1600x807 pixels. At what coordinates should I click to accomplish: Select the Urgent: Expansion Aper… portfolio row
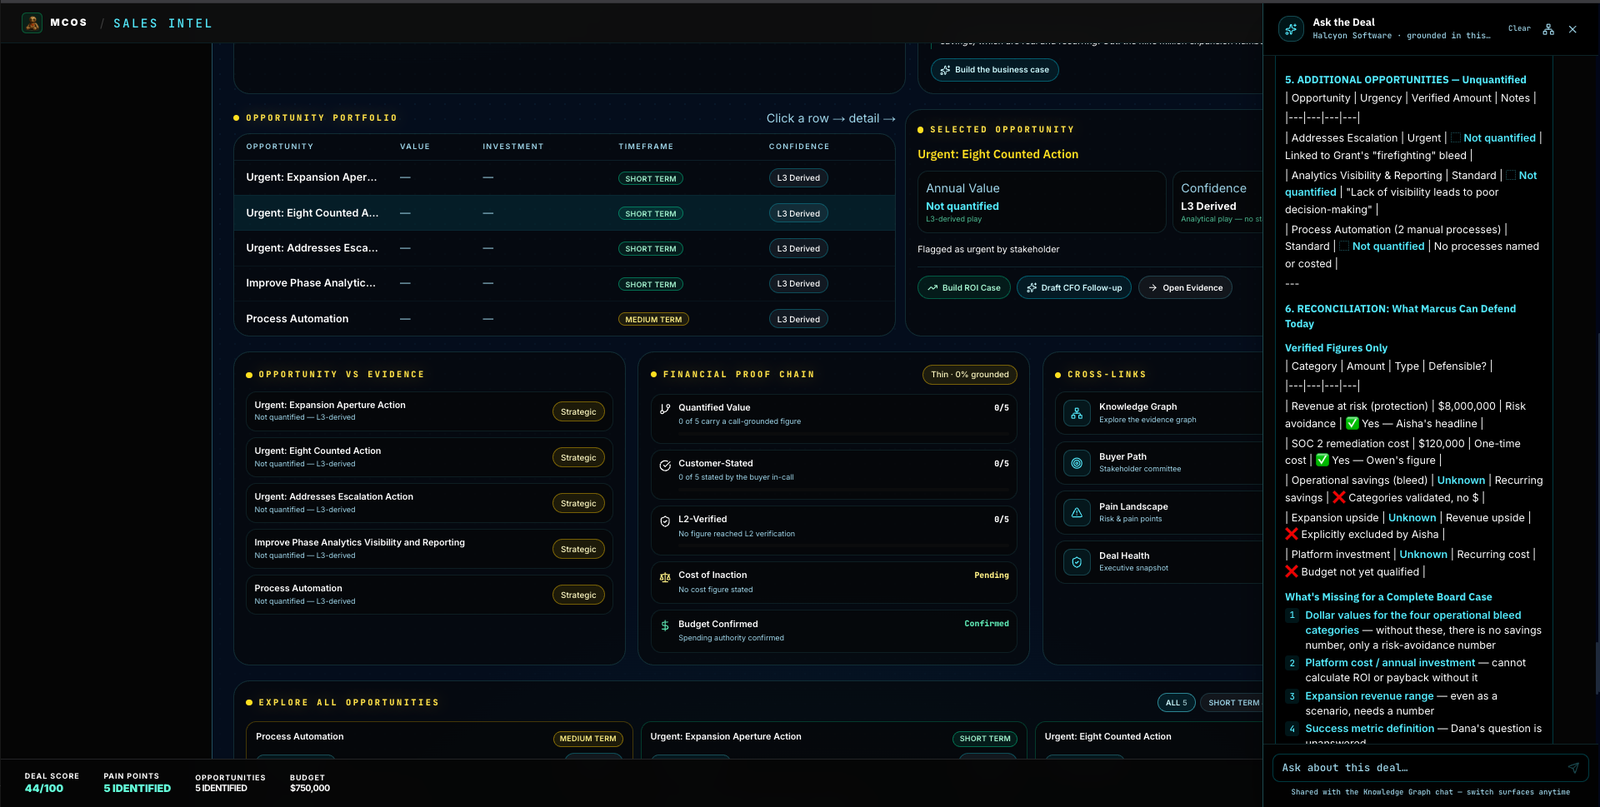[564, 178]
